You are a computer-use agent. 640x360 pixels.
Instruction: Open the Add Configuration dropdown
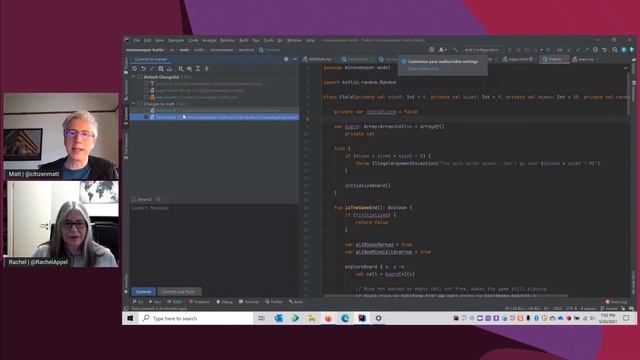coord(482,50)
